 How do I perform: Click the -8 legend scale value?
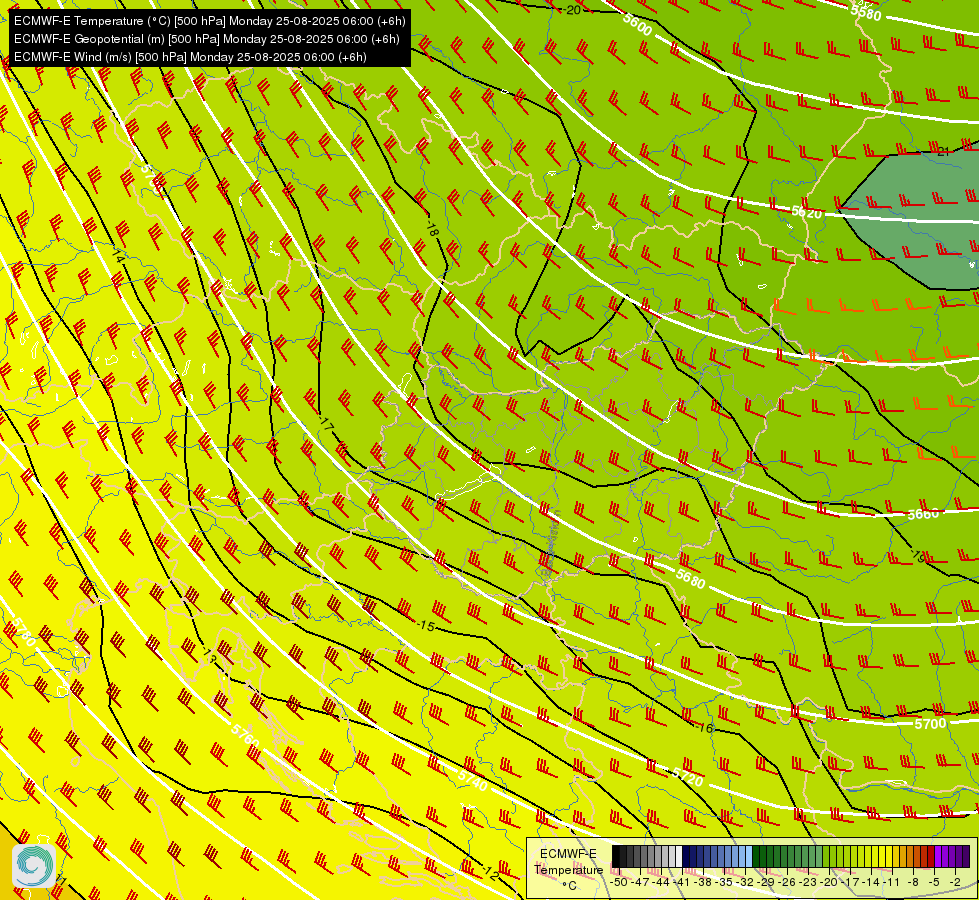coord(914,882)
